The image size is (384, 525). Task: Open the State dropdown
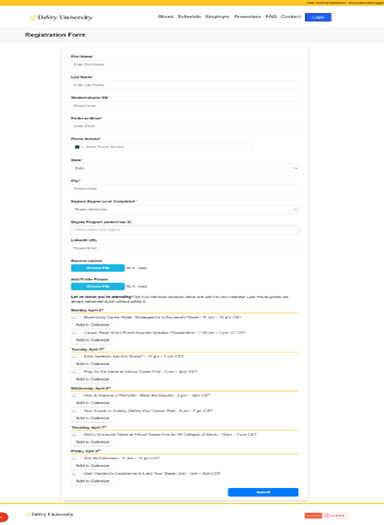(184, 168)
